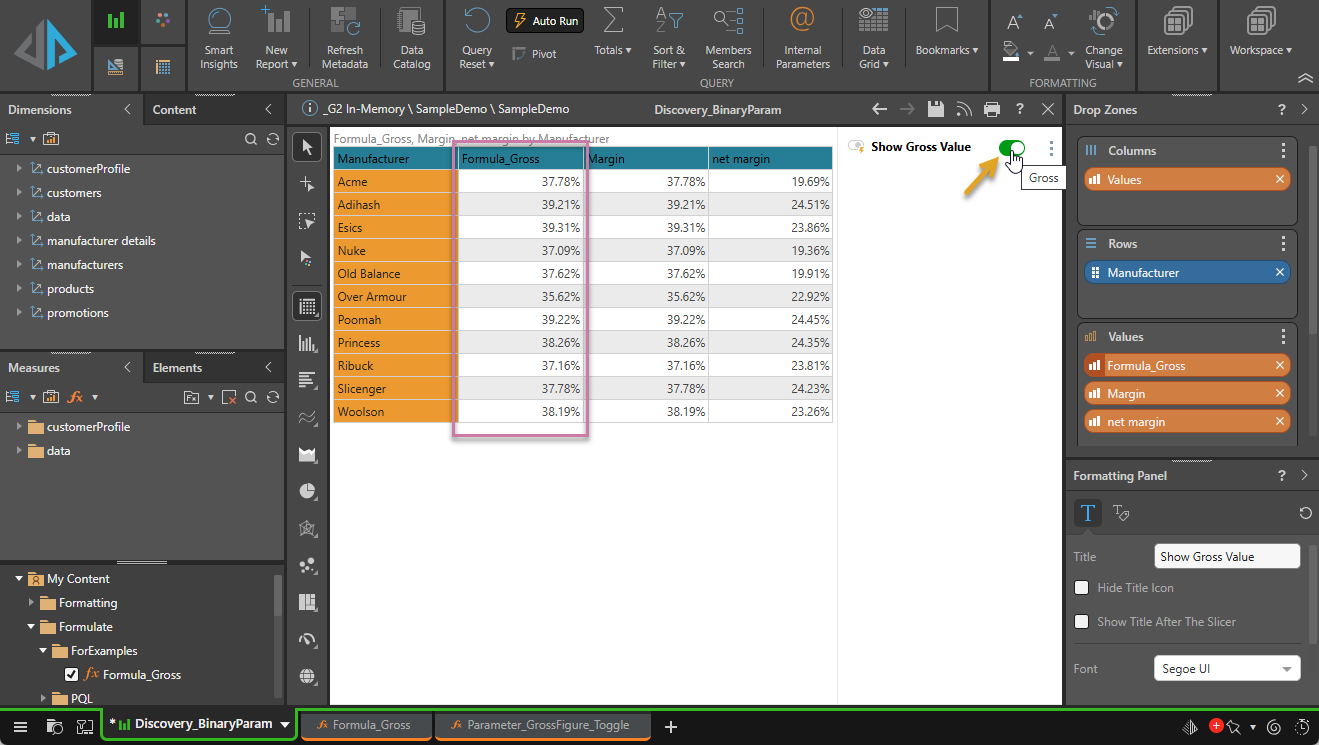This screenshot has width=1319, height=745.
Task: Uncheck the Formula_Gross content item checkbox
Action: point(71,674)
